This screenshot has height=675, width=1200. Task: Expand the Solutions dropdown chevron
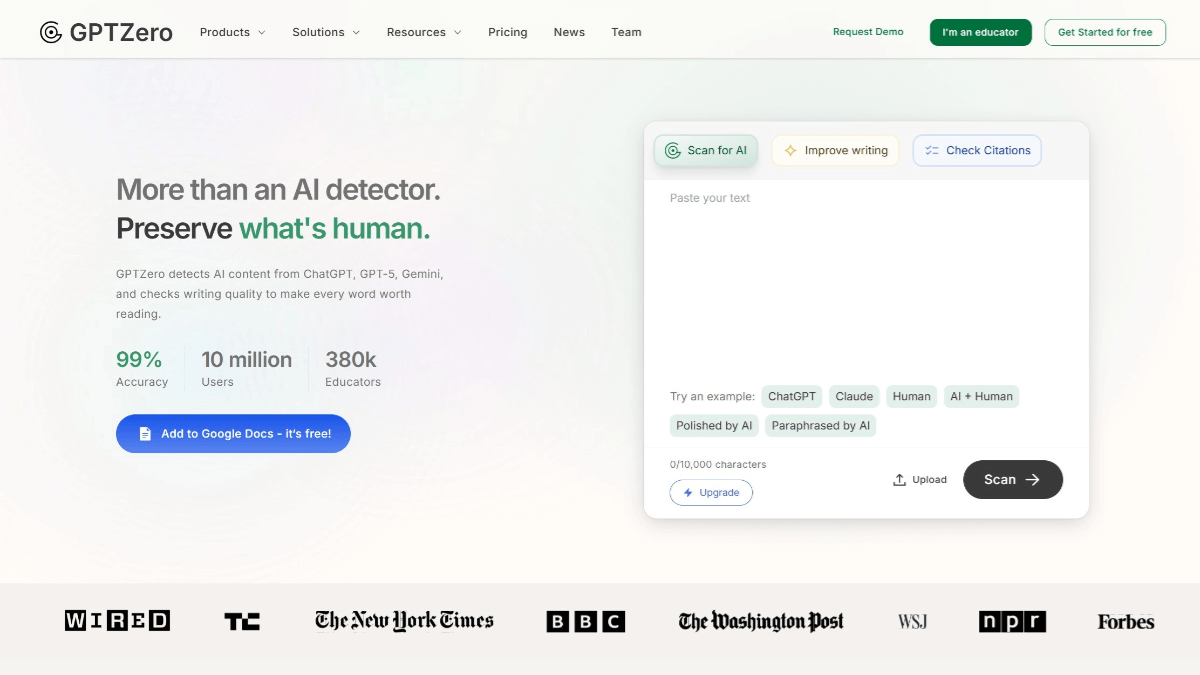(x=356, y=33)
